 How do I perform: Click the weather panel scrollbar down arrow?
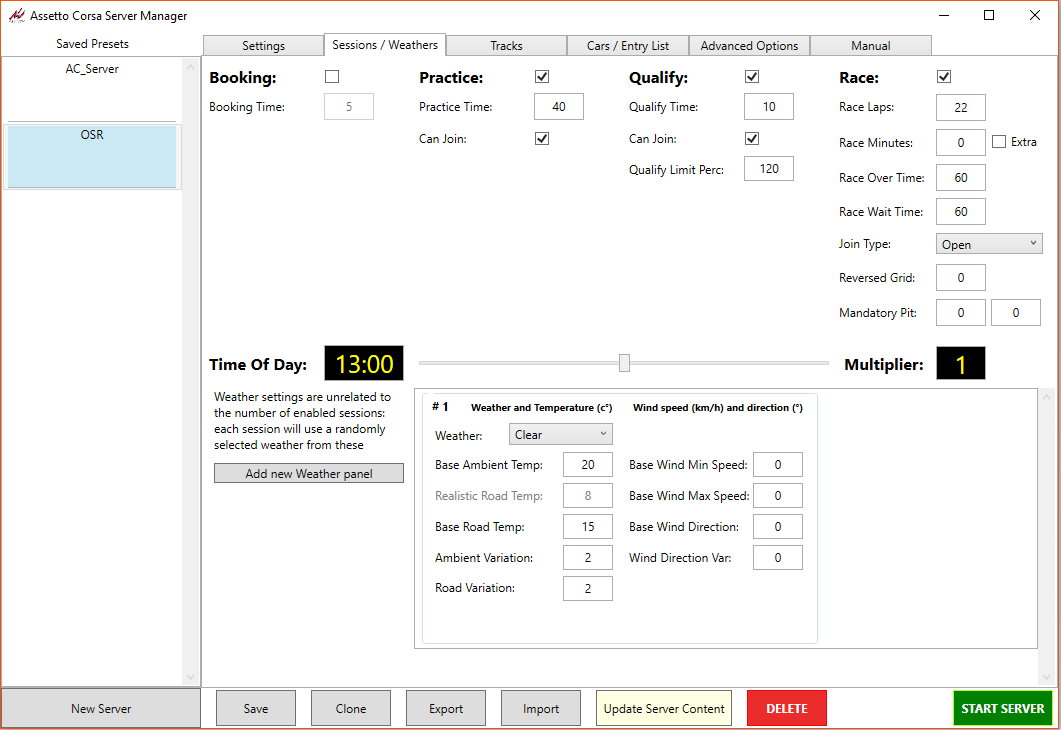coord(1046,677)
